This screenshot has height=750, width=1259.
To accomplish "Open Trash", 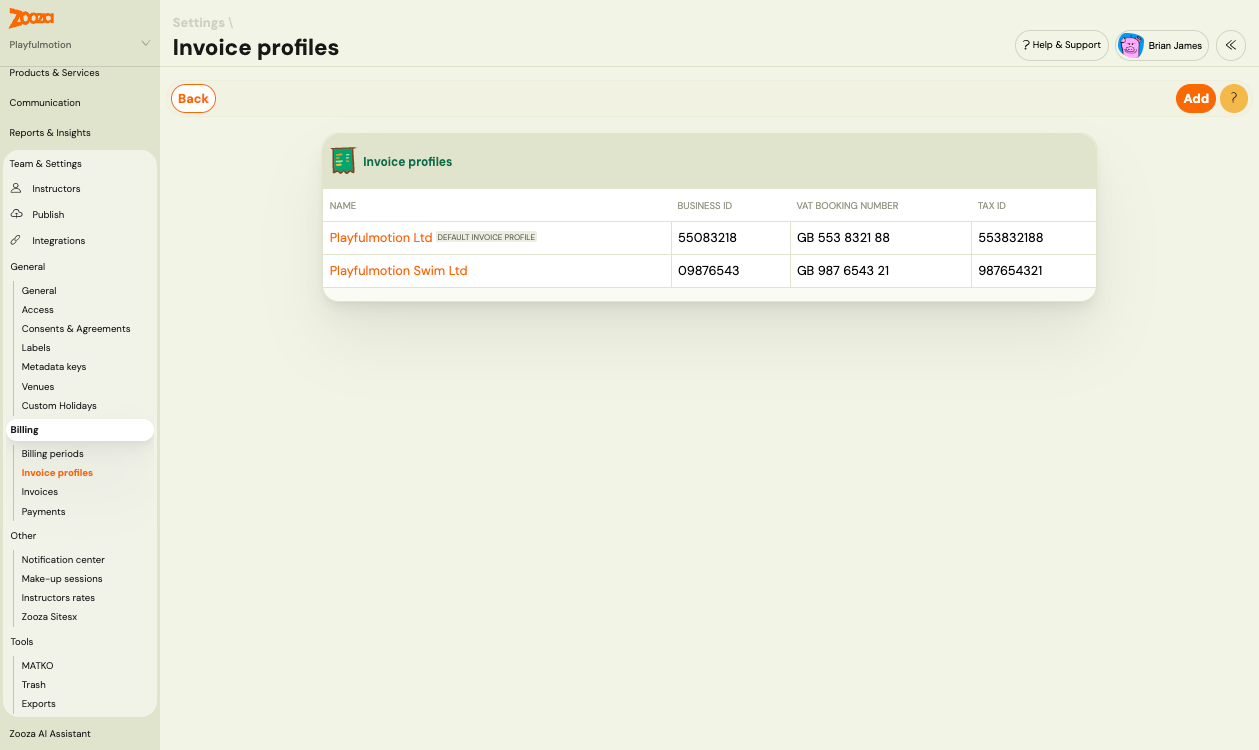I will point(34,685).
